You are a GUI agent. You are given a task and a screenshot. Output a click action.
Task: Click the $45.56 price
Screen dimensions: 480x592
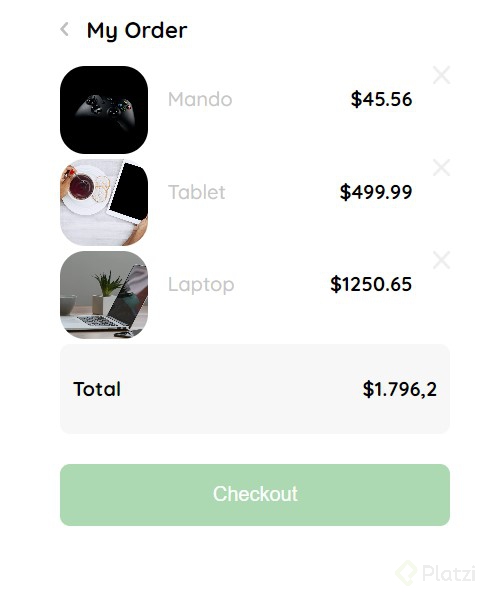381,99
